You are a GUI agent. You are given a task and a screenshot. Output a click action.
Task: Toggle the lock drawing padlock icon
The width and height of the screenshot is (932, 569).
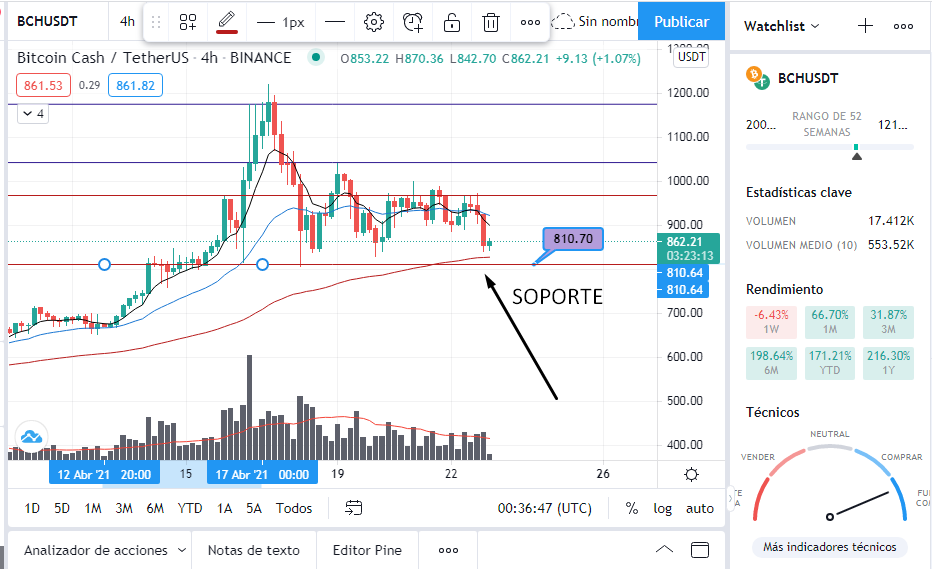[x=452, y=22]
